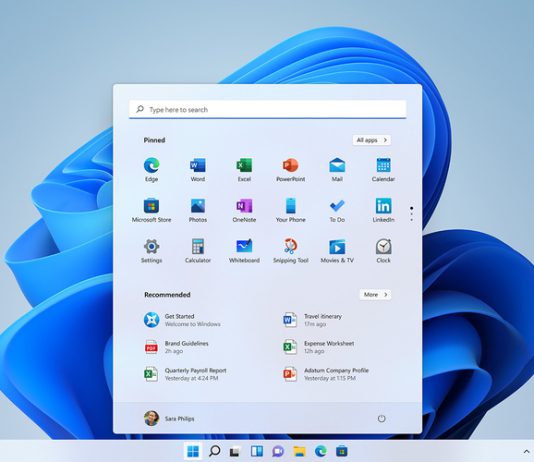This screenshot has width=534, height=462.
Task: Click the power button icon
Action: click(x=381, y=418)
